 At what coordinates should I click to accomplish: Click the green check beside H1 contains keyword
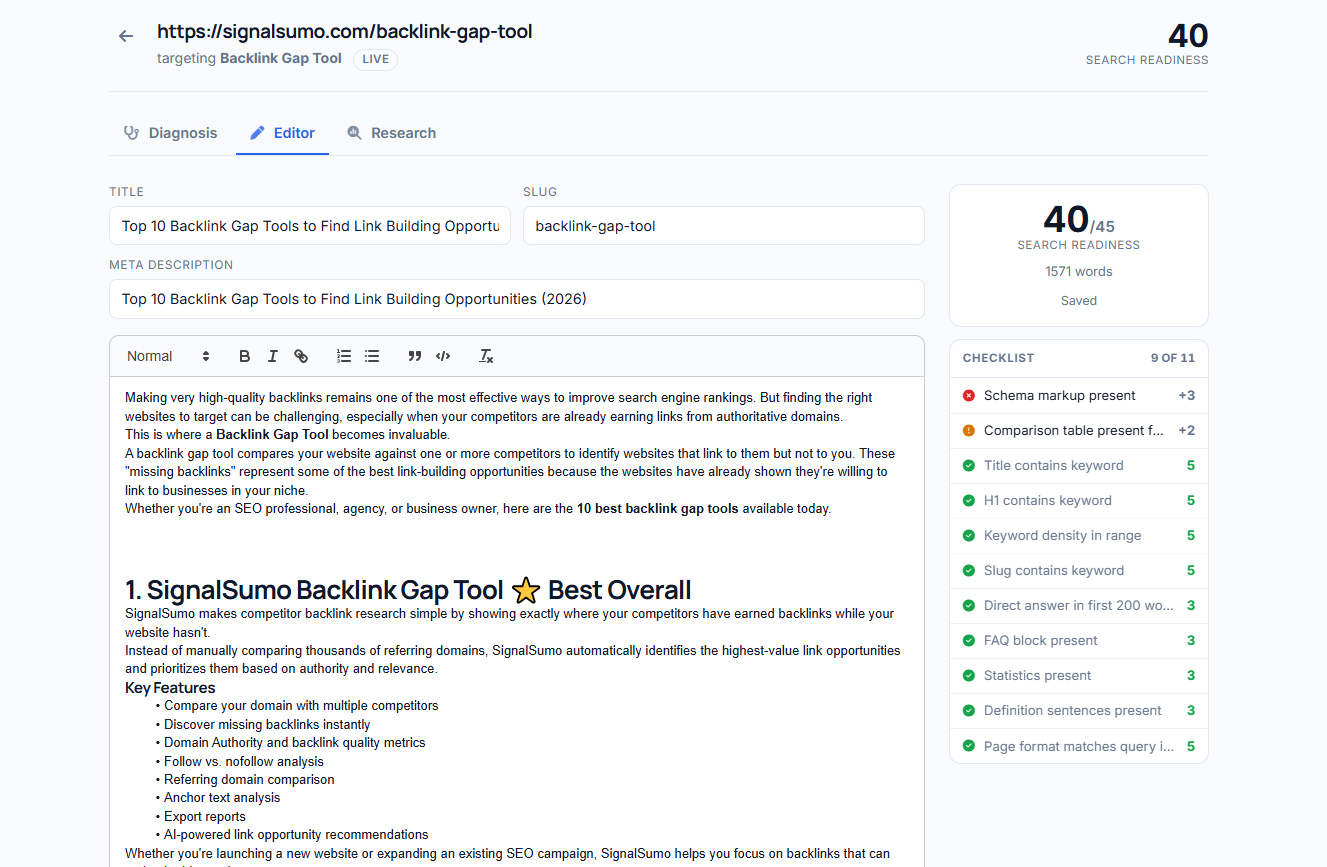[968, 501]
